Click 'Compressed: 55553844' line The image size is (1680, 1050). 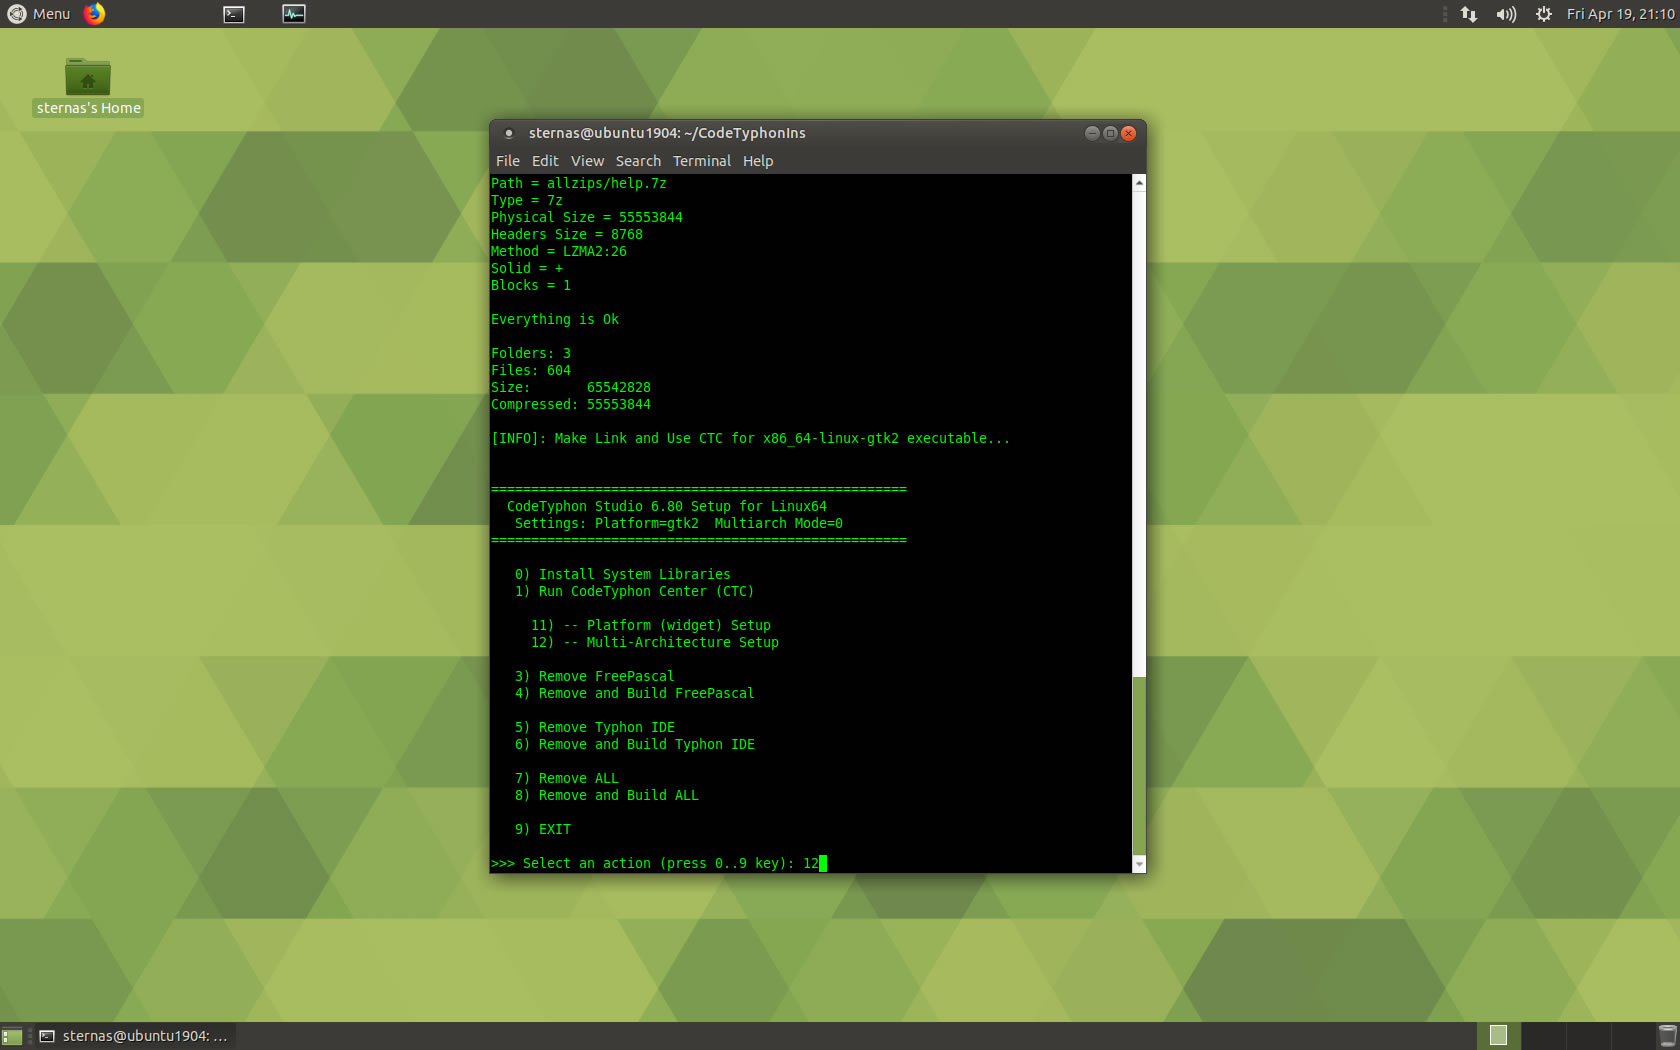571,404
